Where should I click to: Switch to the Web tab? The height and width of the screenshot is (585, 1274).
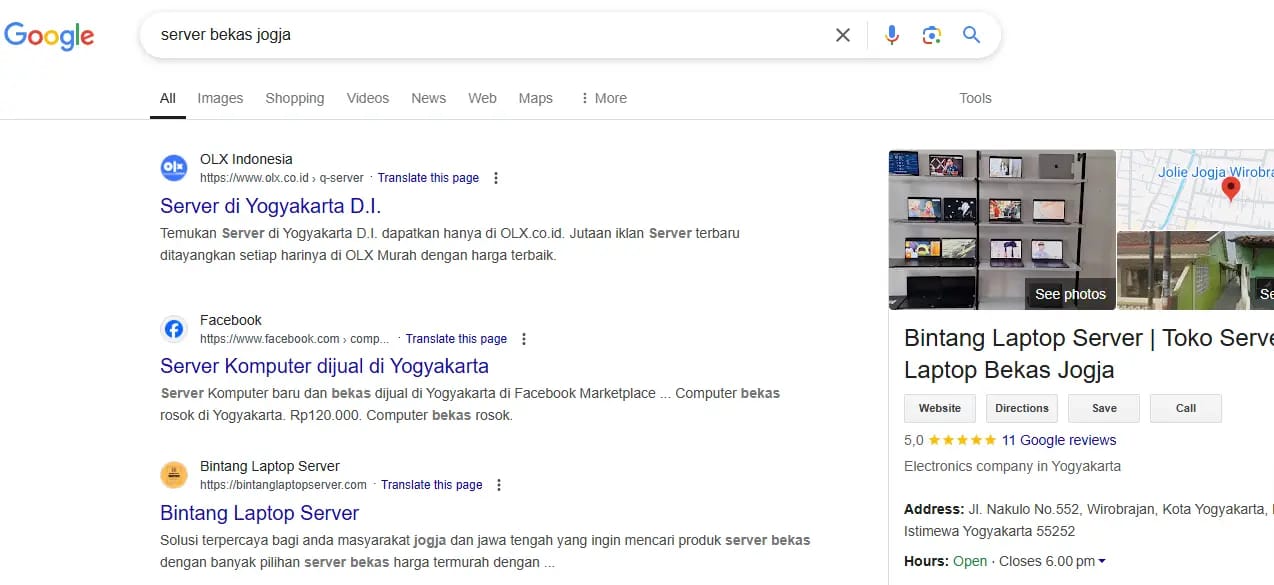(x=482, y=98)
